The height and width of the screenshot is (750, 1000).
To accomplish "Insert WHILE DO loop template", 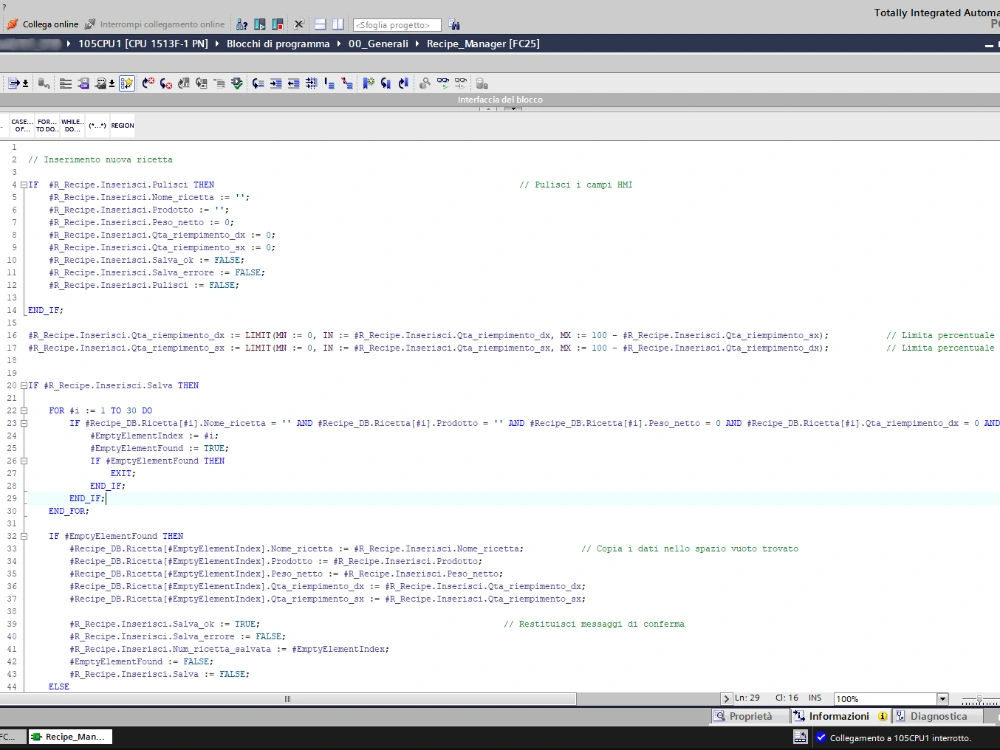I will (71, 126).
